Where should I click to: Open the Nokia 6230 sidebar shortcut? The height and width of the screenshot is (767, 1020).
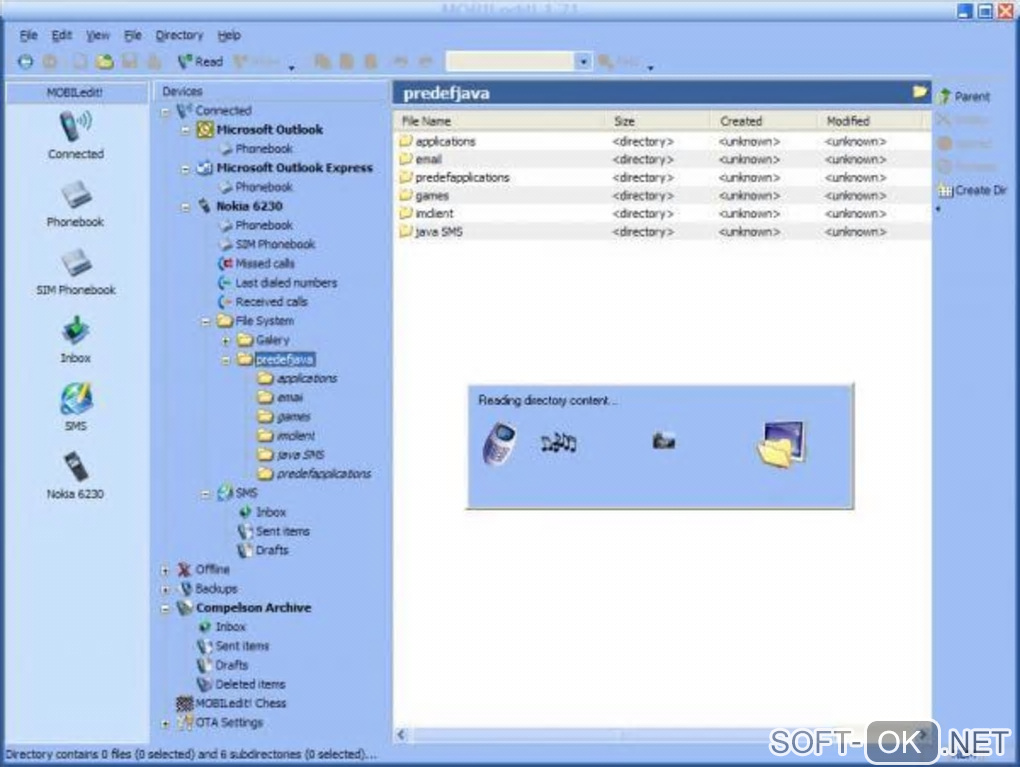tap(75, 476)
